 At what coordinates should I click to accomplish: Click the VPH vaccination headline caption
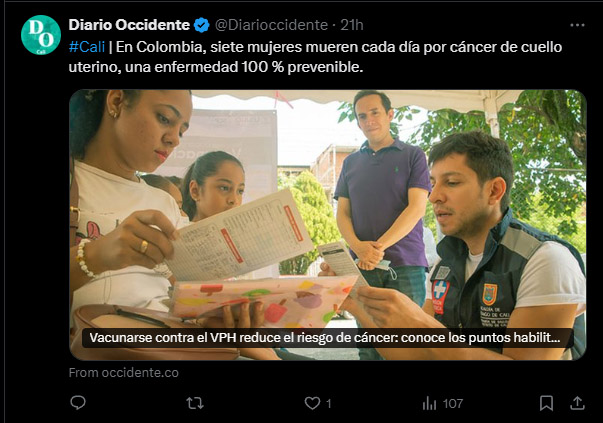coord(325,338)
